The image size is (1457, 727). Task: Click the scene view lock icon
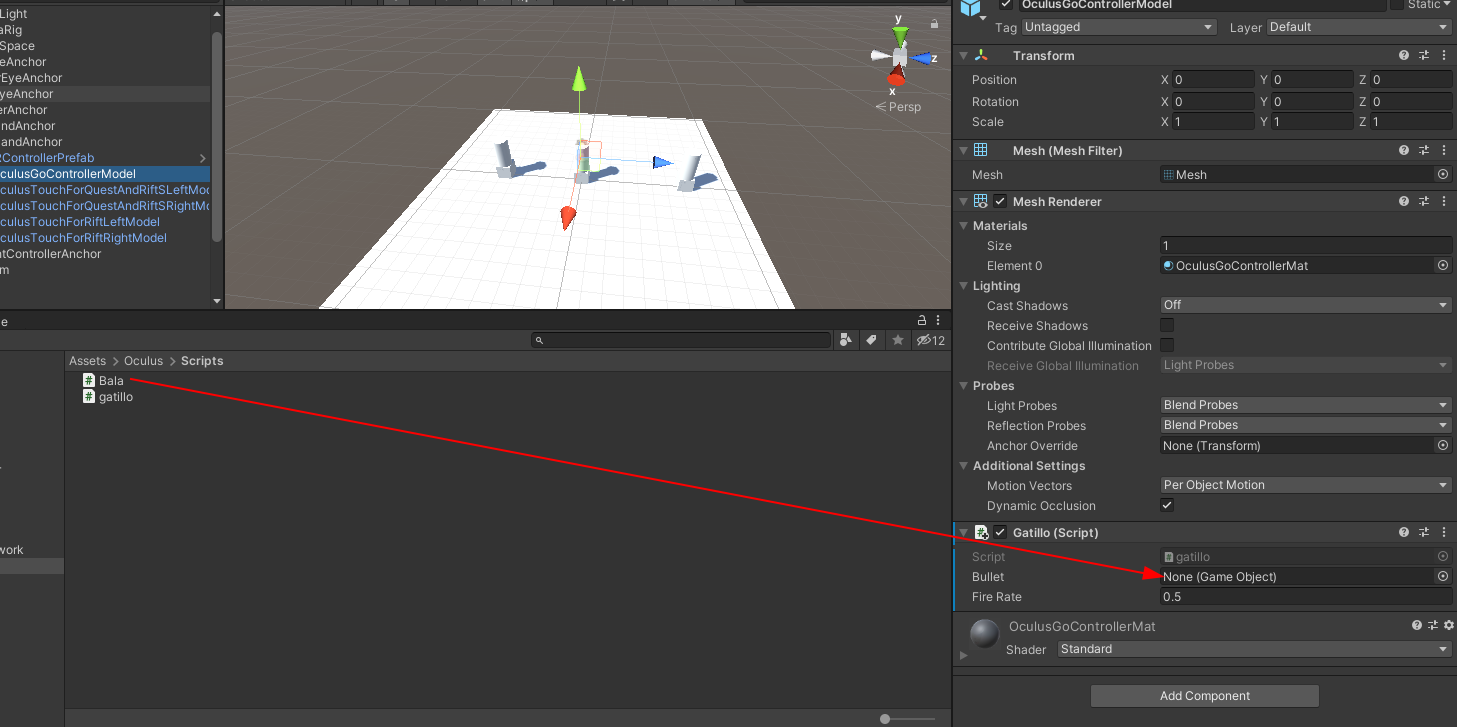pyautogui.click(x=934, y=23)
